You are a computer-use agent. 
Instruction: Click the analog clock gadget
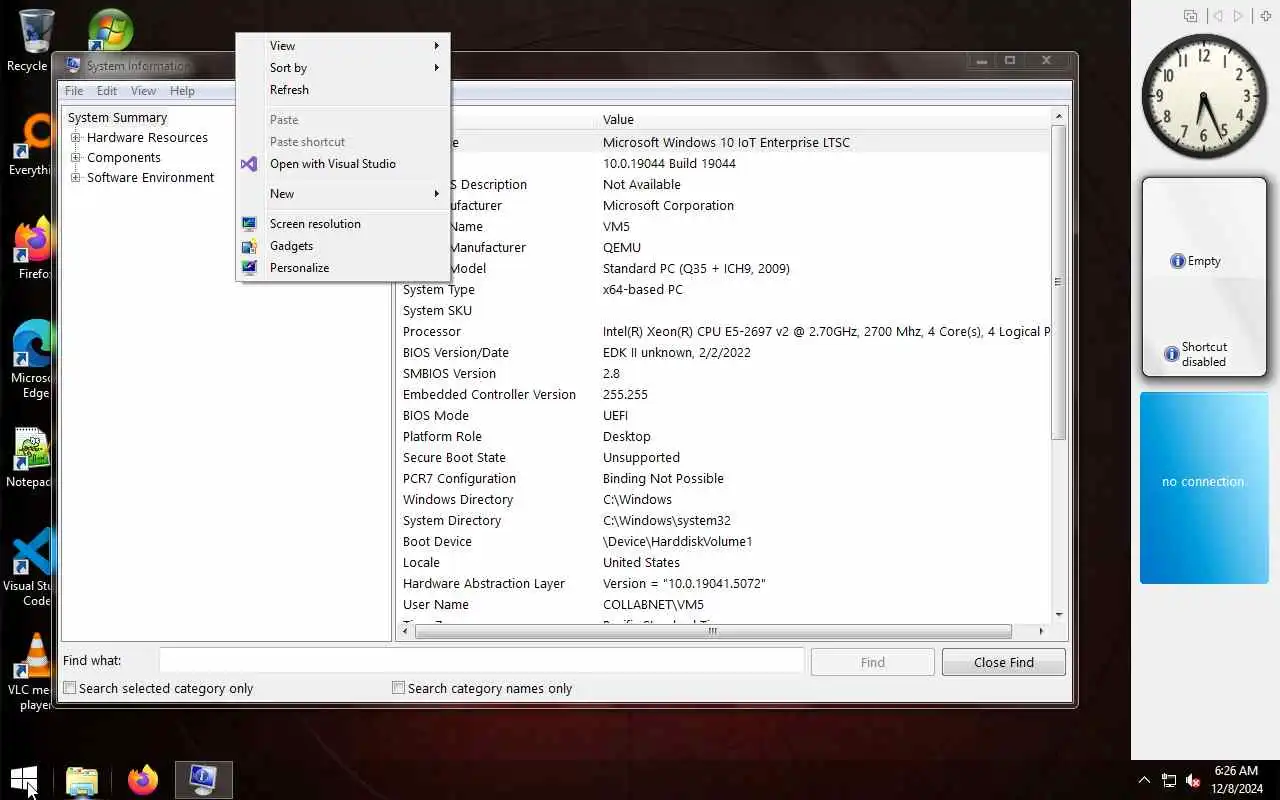pos(1203,97)
